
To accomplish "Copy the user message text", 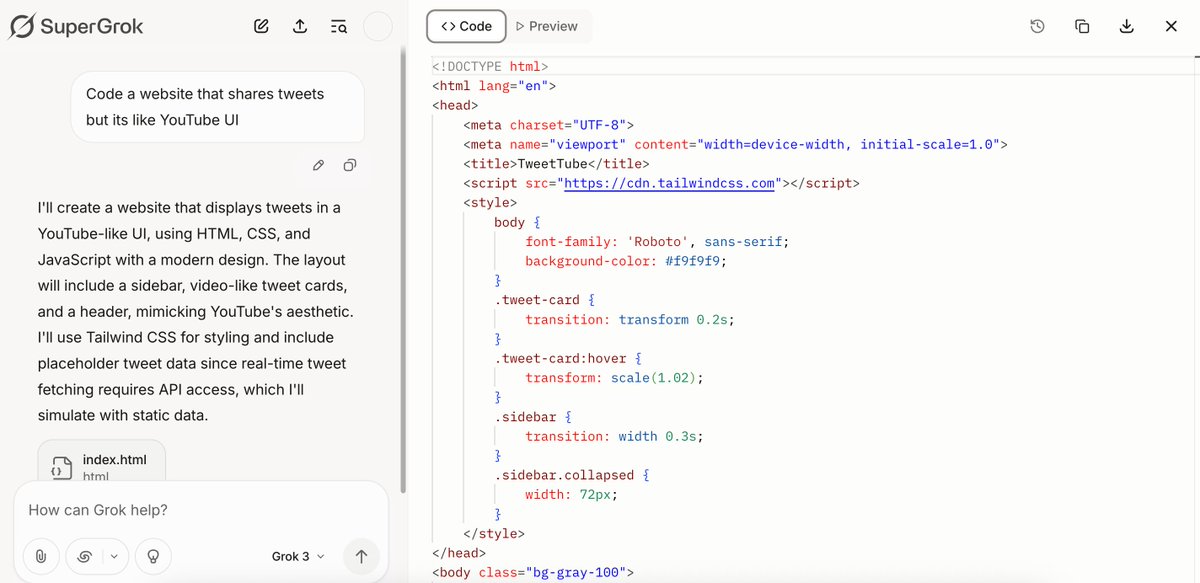I will (x=350, y=165).
